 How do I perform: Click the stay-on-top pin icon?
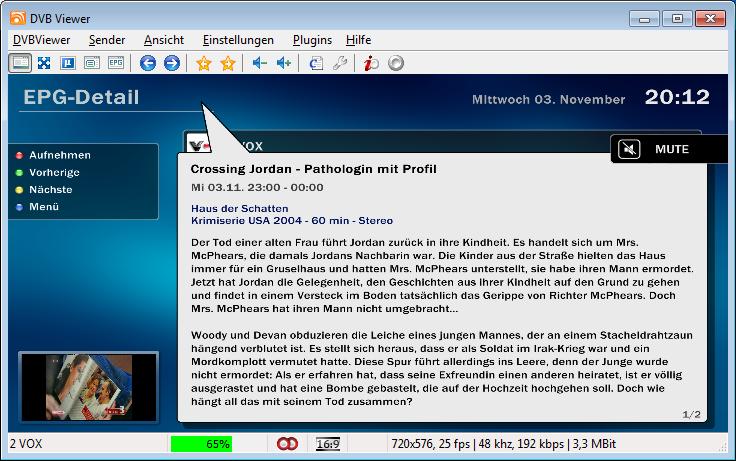pos(68,63)
